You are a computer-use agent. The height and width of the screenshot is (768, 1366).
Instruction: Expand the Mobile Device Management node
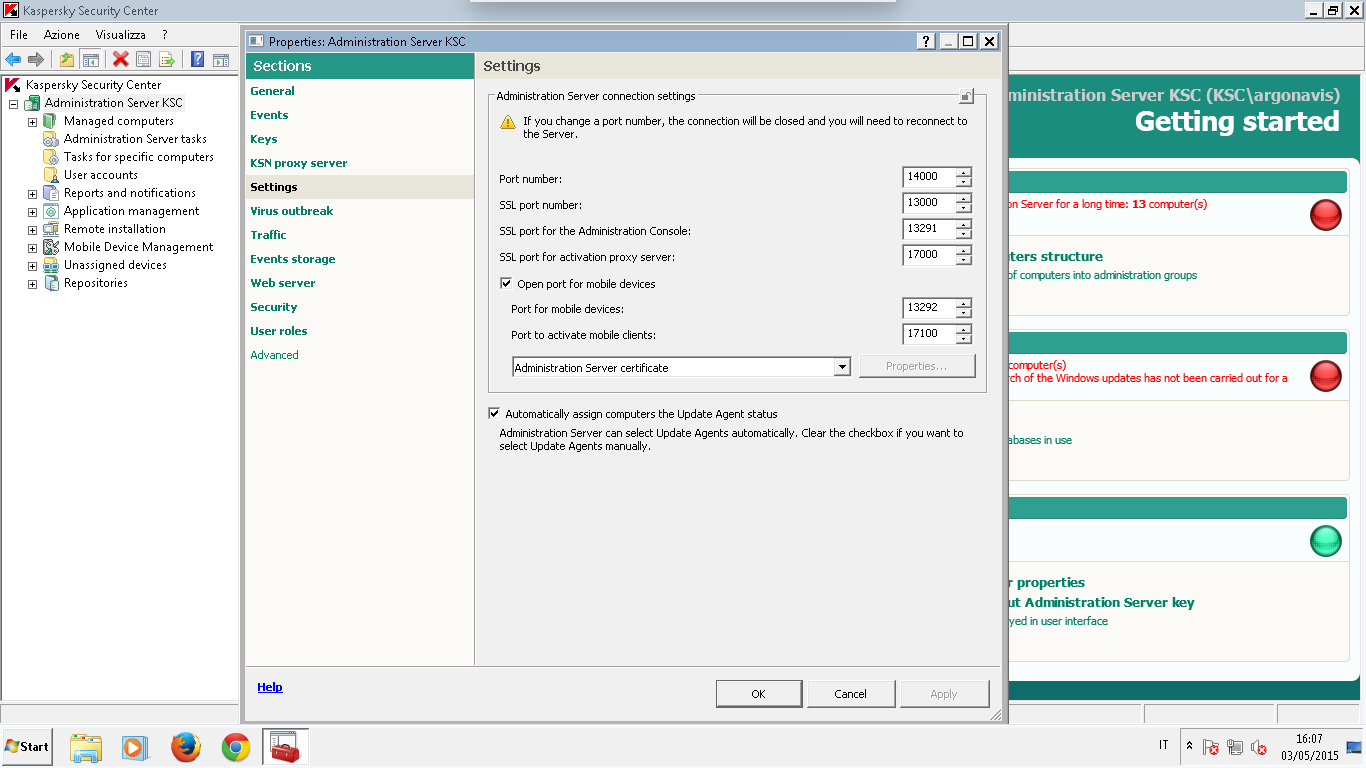coord(32,248)
